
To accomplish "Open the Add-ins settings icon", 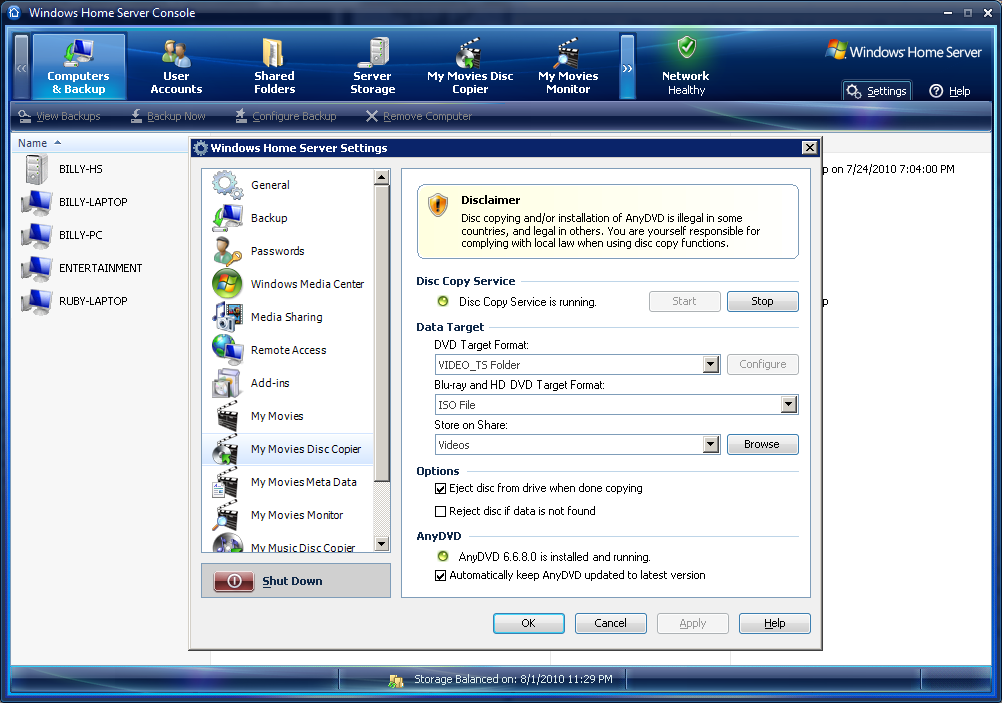I will point(227,383).
